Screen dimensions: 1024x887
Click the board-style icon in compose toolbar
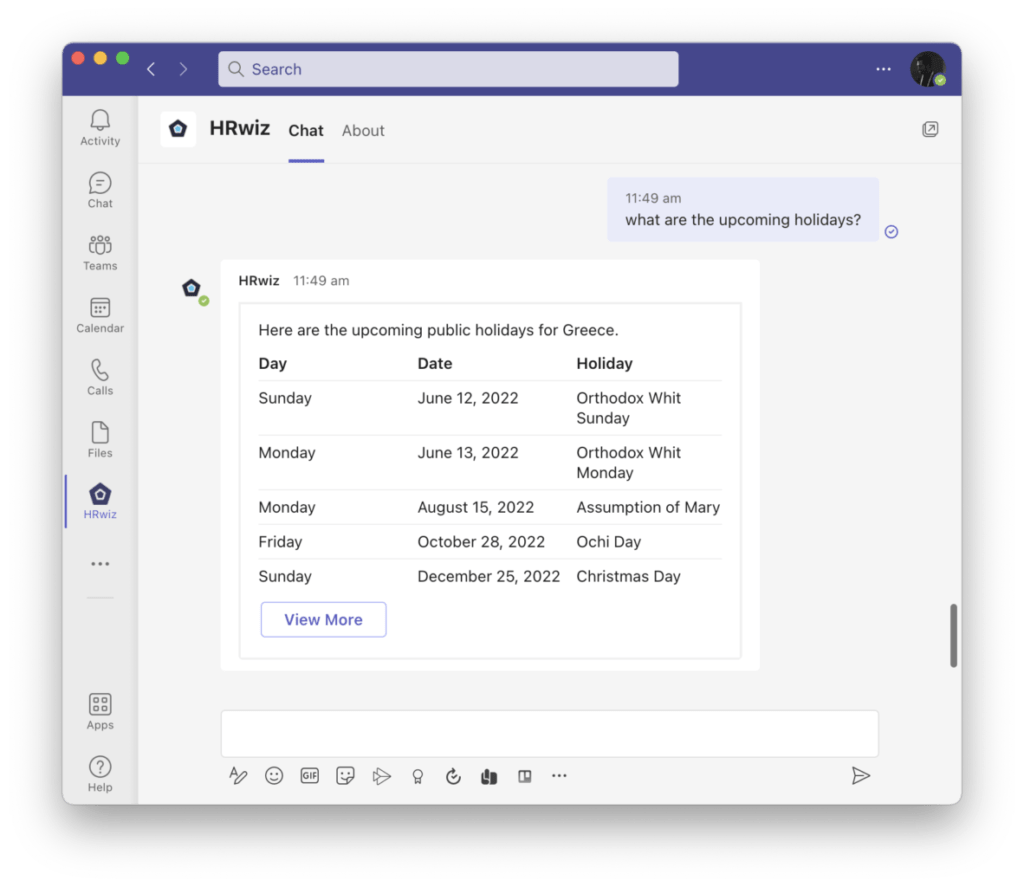coord(524,776)
